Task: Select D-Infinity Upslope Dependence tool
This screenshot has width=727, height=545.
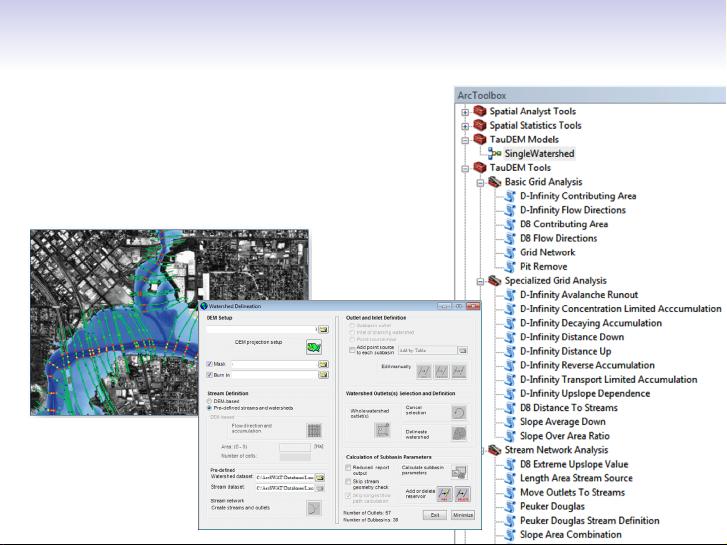Action: coord(585,393)
